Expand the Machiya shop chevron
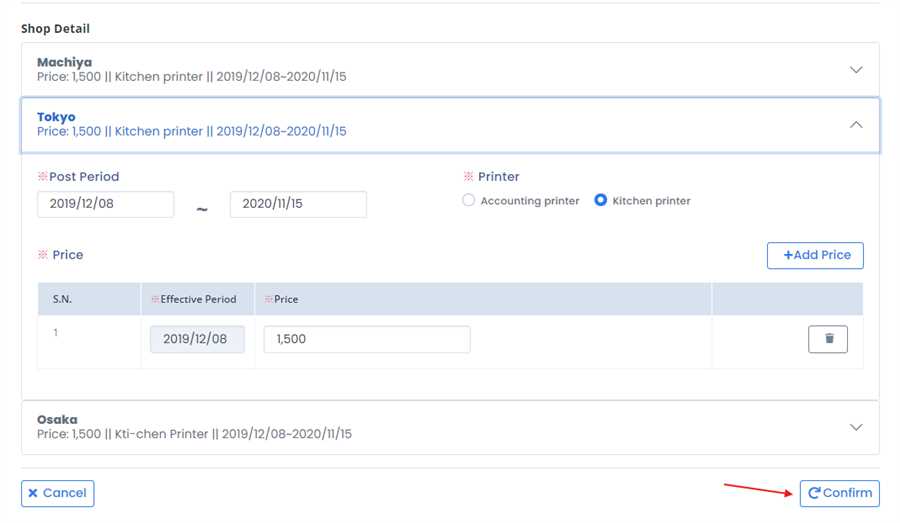This screenshot has height=523, width=900. [856, 70]
